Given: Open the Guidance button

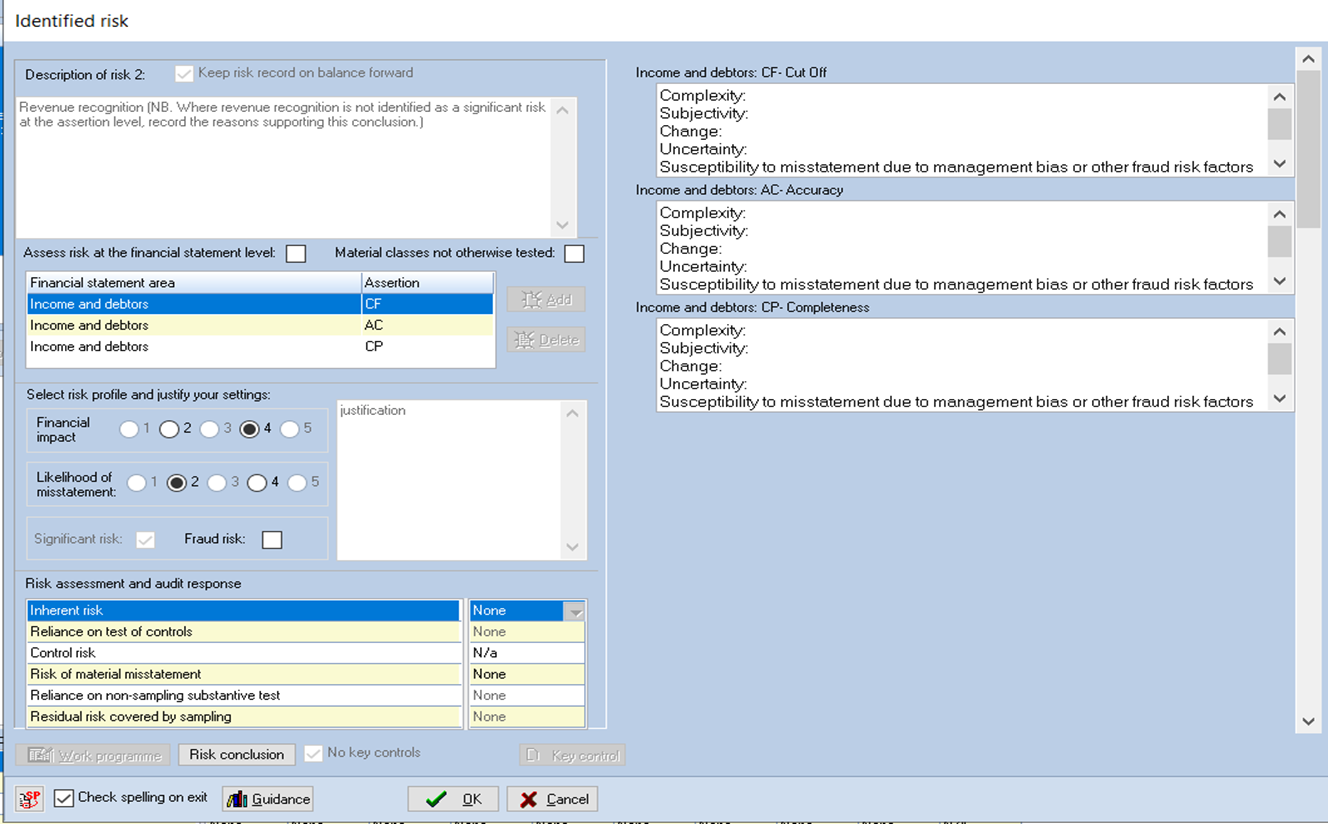Looking at the screenshot, I should click(267, 799).
